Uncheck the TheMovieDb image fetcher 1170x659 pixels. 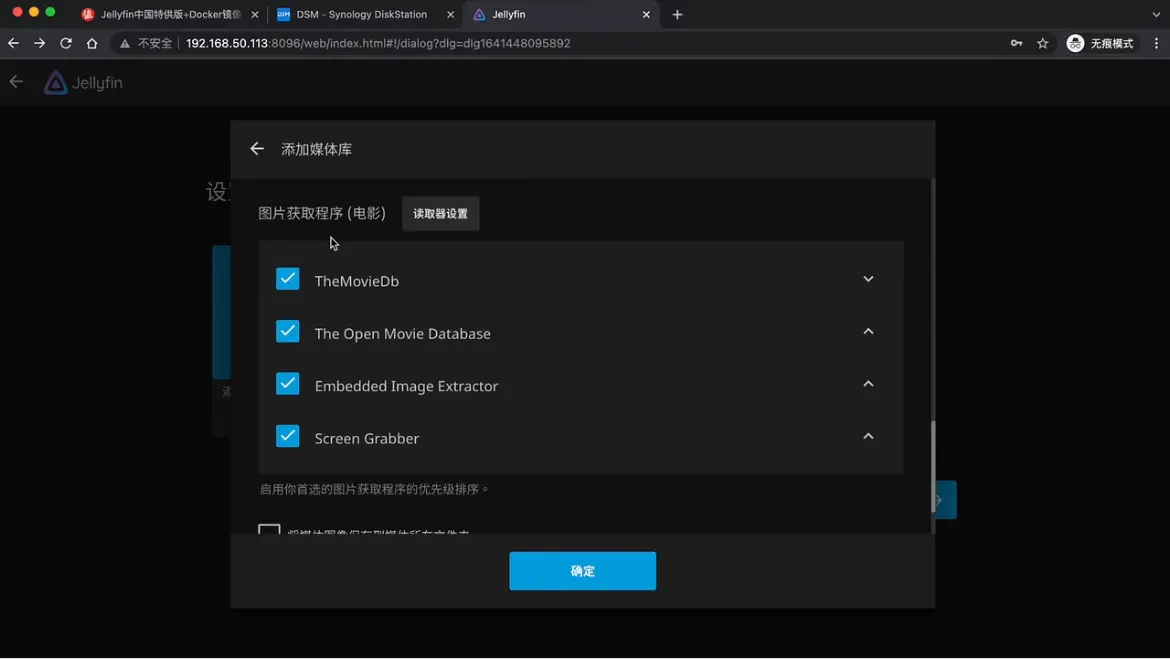288,279
